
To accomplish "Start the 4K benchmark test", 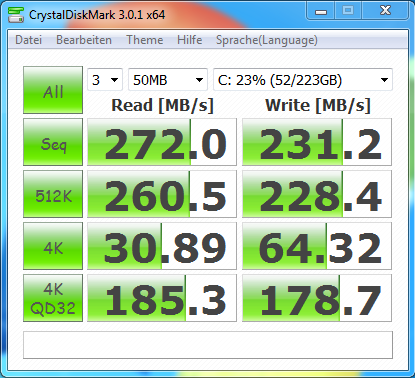I will coord(53,246).
